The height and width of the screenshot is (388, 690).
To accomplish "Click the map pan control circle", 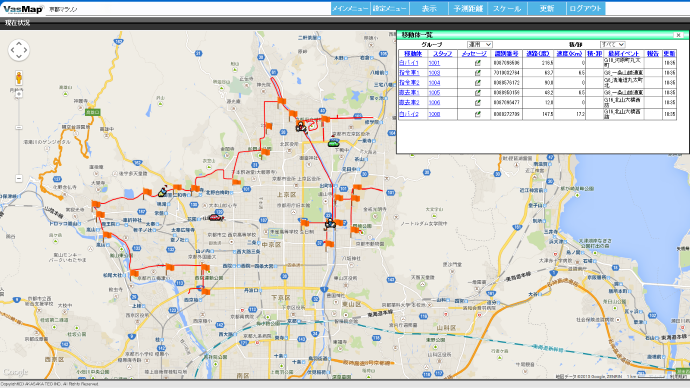I will (x=18, y=50).
